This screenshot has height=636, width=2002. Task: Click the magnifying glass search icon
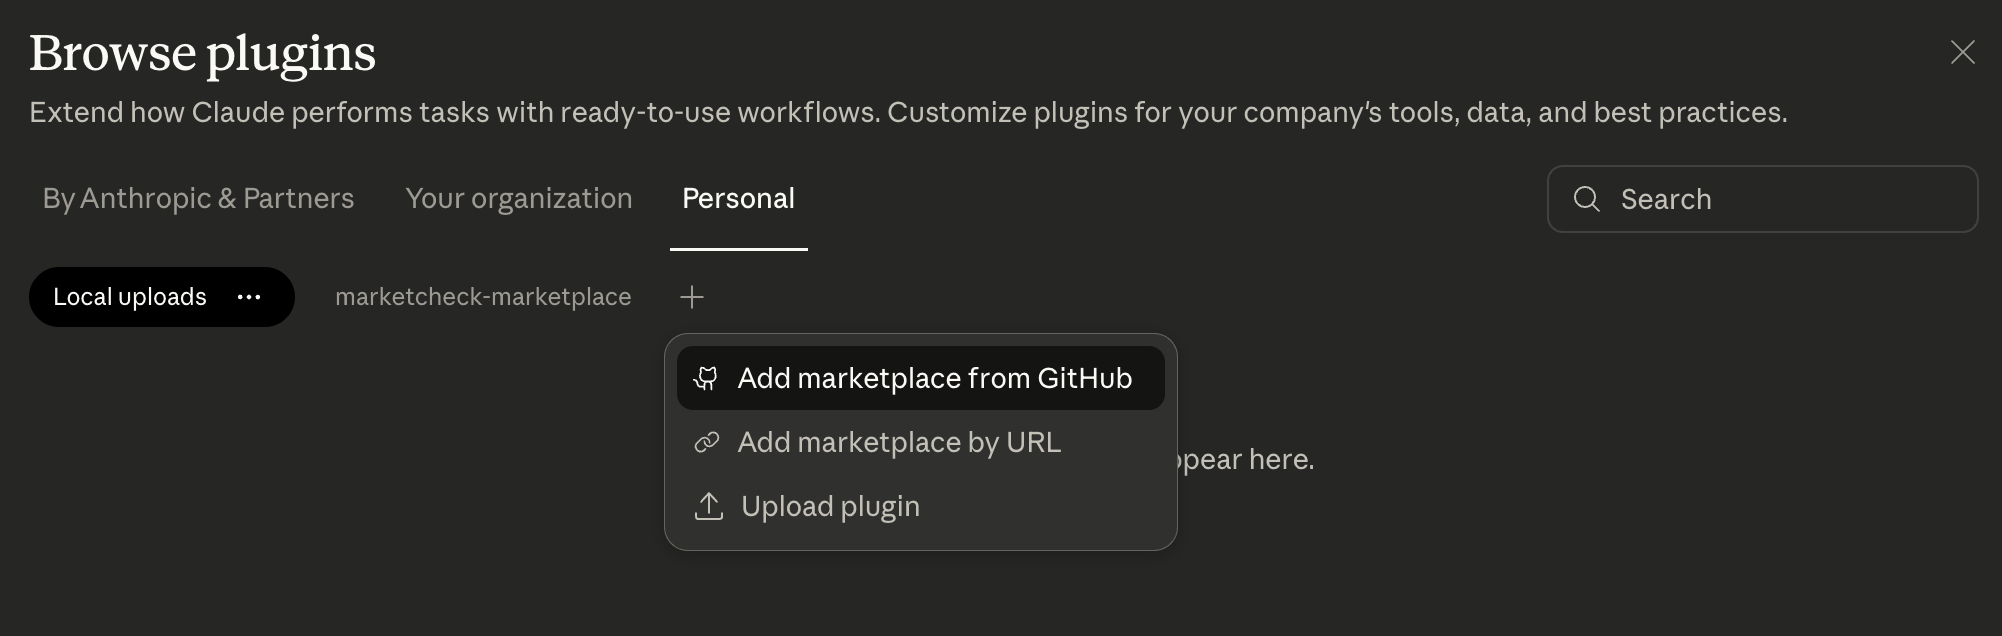(1586, 199)
